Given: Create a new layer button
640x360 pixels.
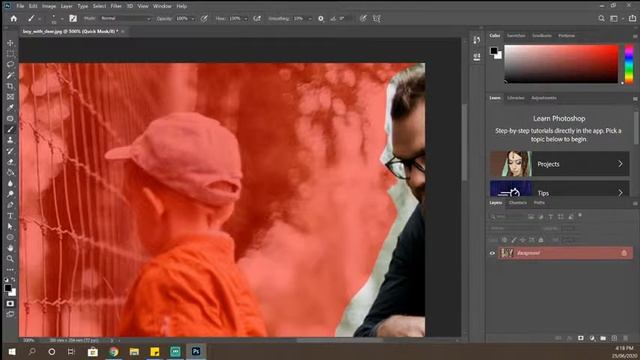Looking at the screenshot, I should click(614, 338).
